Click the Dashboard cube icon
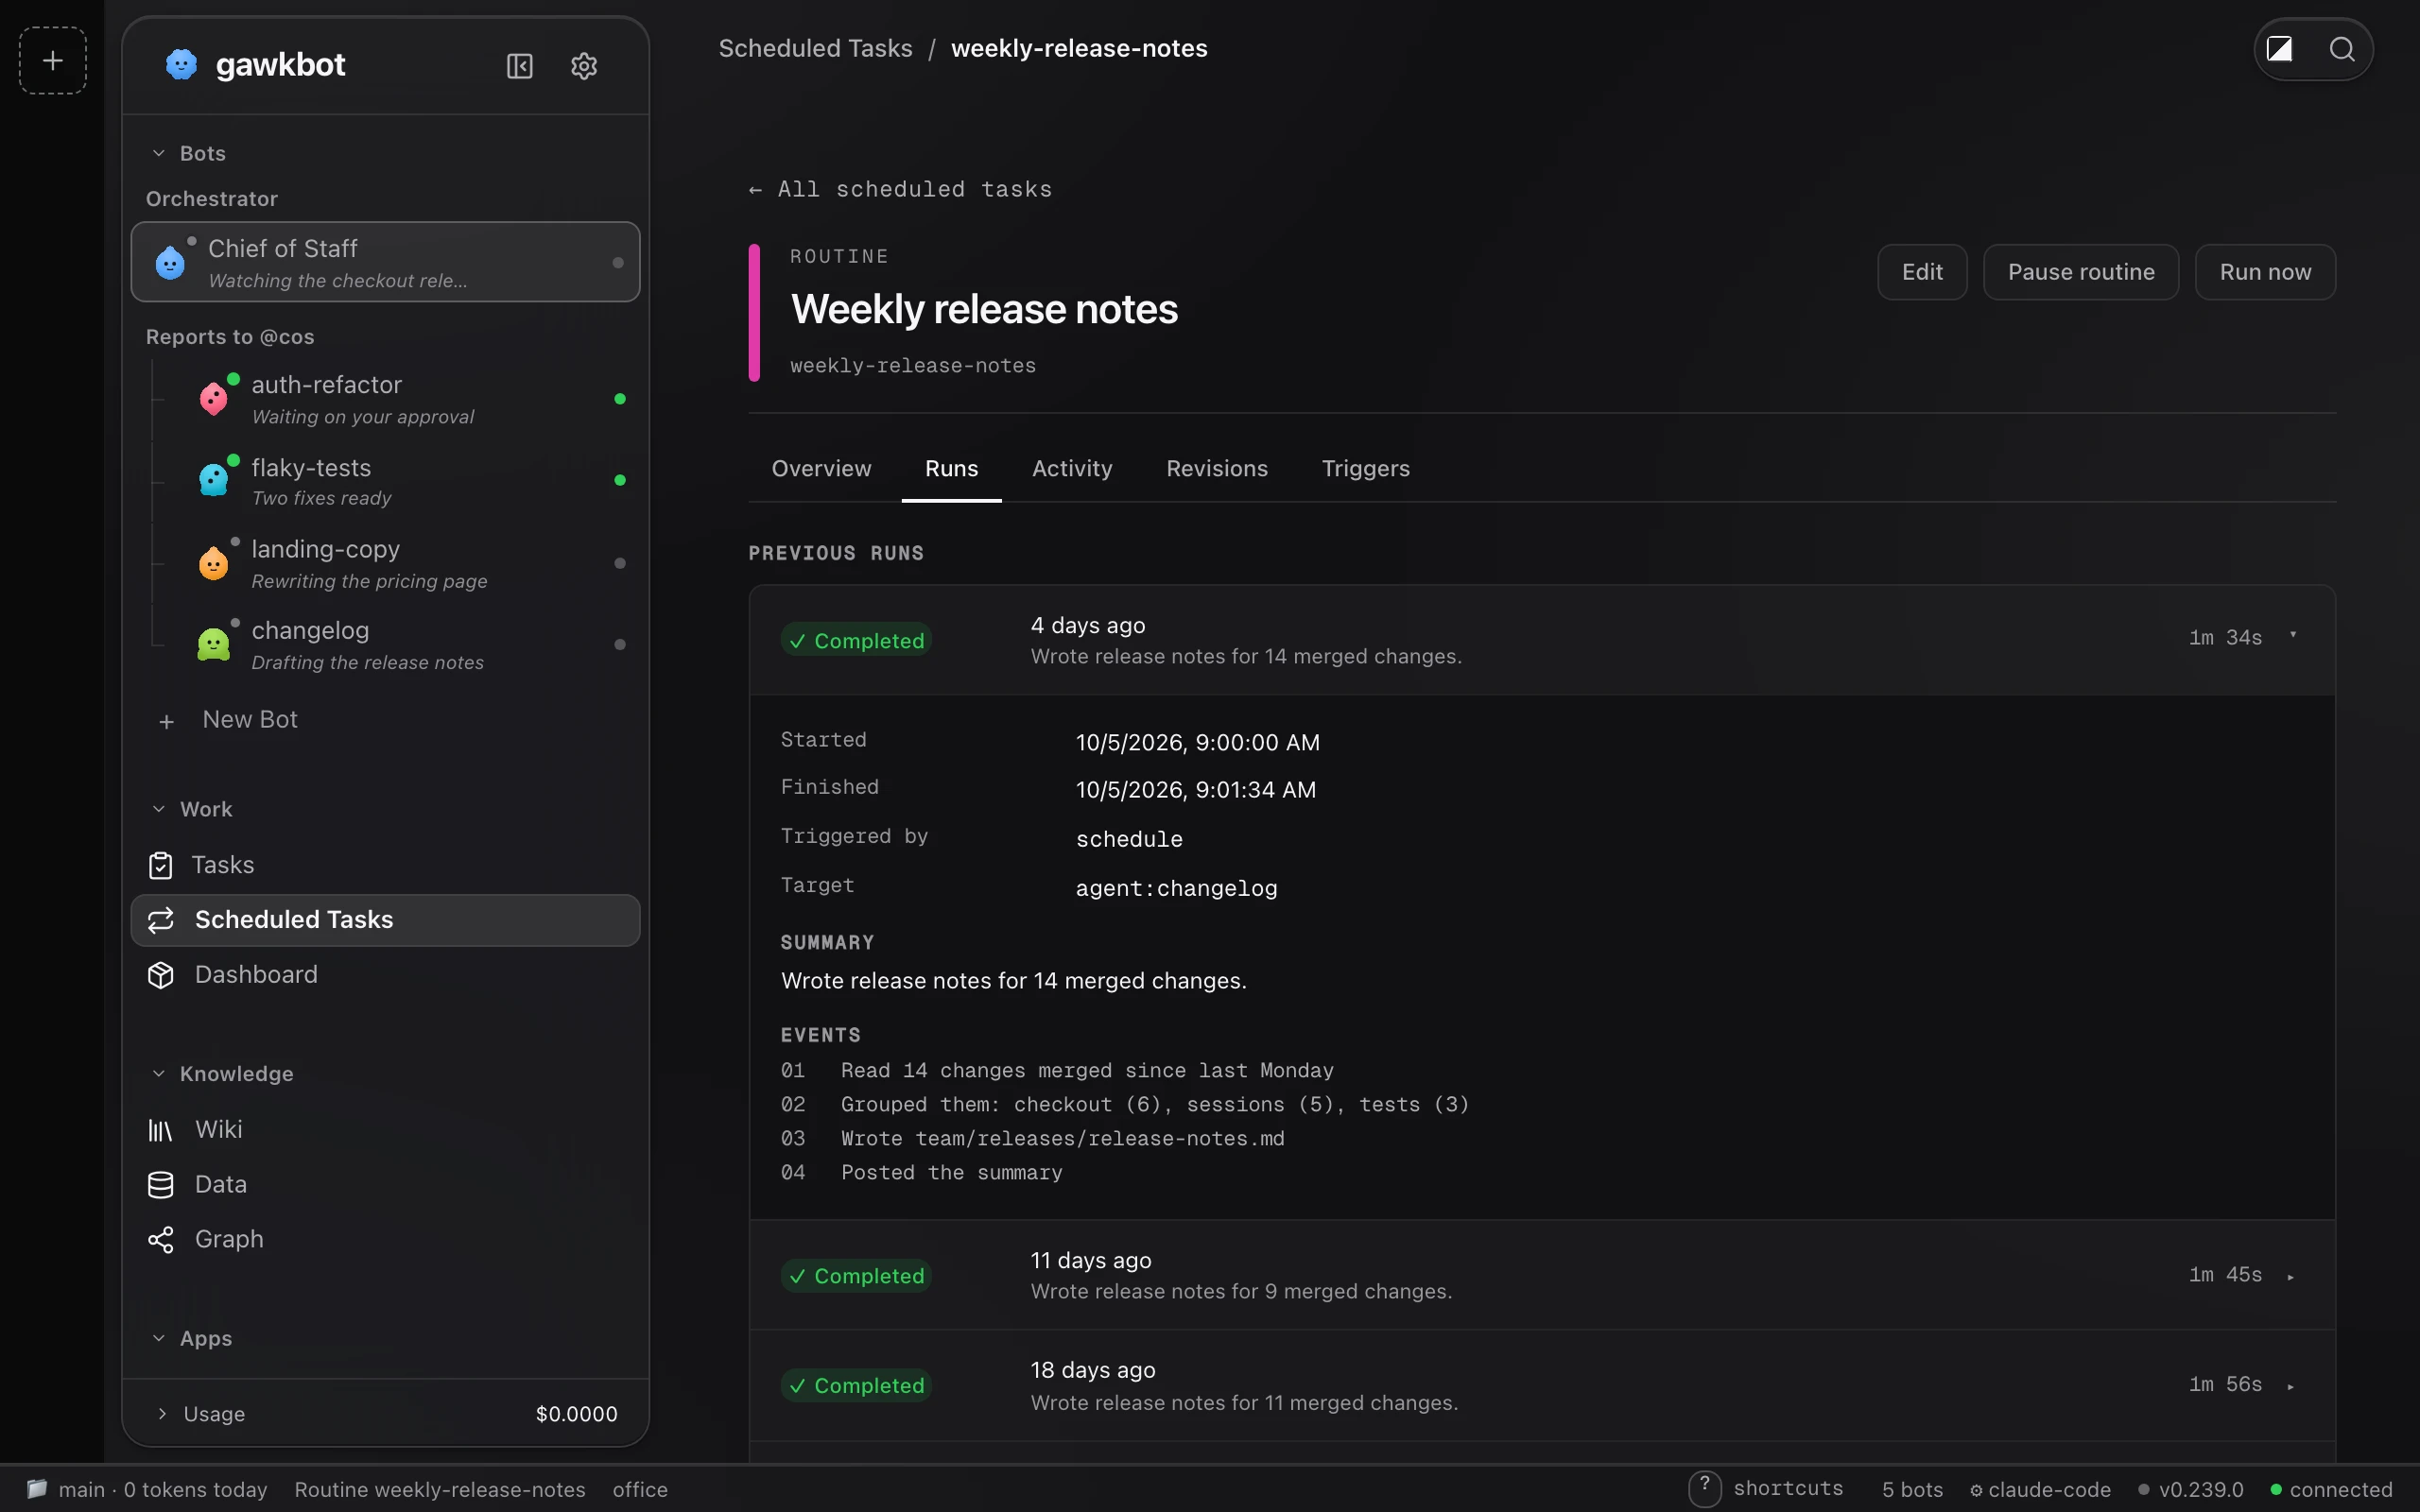 point(161,975)
